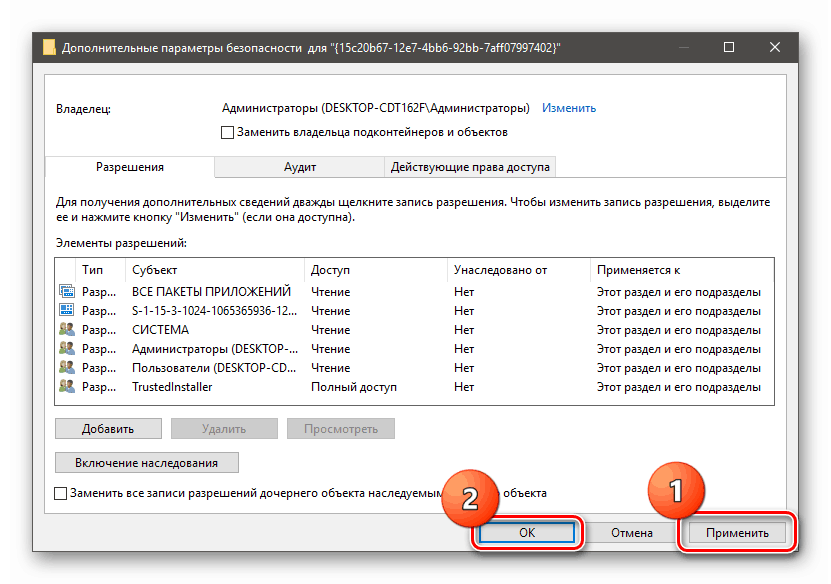This screenshot has height=584, width=831.
Task: Select the S-1-15-3-1024-1065365936 entry
Action: (414, 311)
